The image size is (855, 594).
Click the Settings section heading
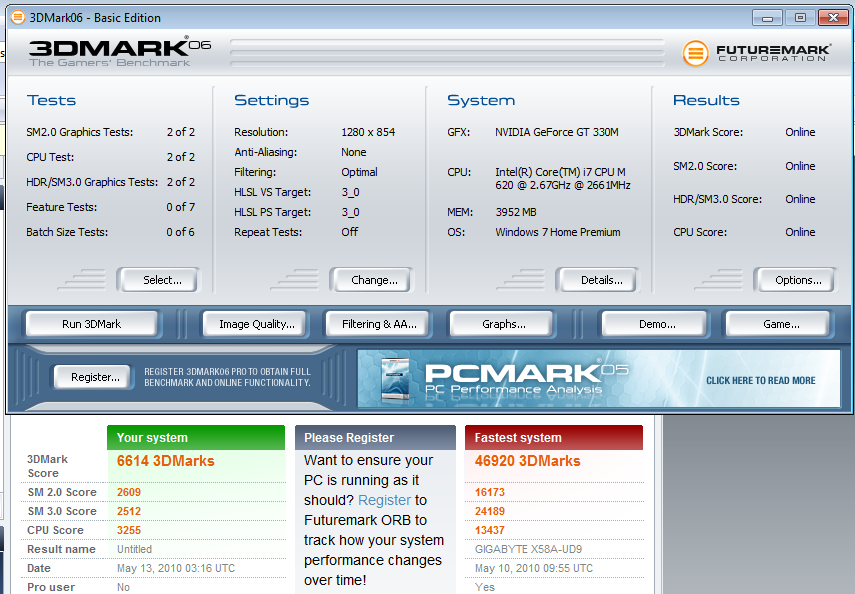272,100
